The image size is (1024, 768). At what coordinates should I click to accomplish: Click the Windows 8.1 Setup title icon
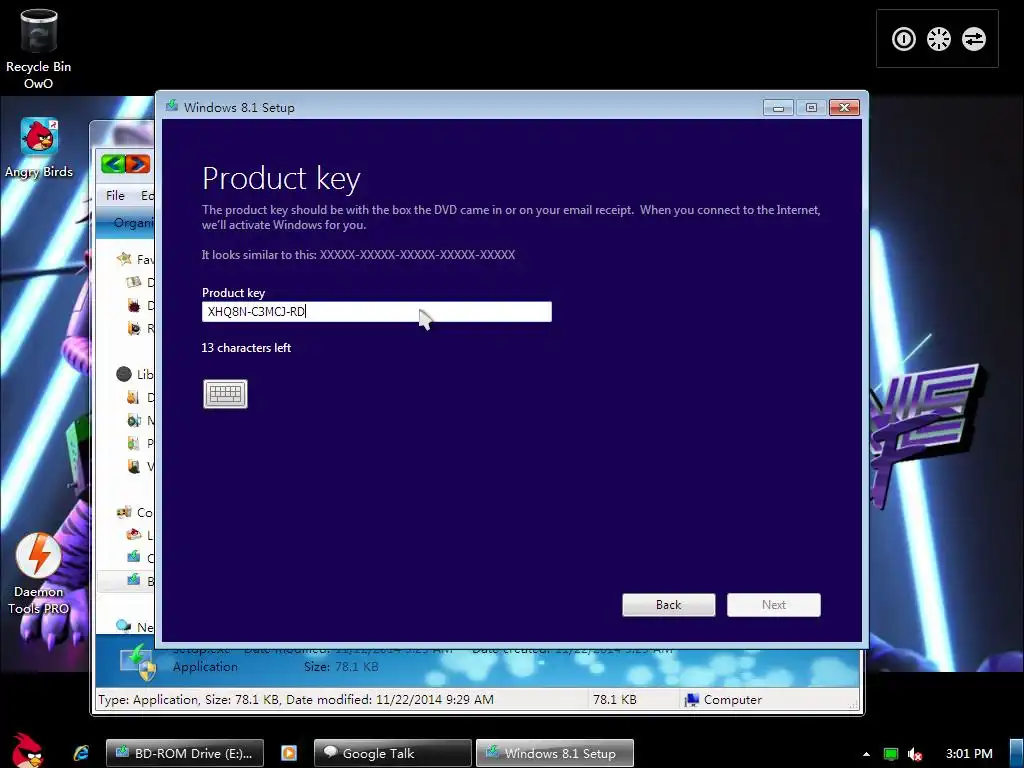(x=172, y=106)
